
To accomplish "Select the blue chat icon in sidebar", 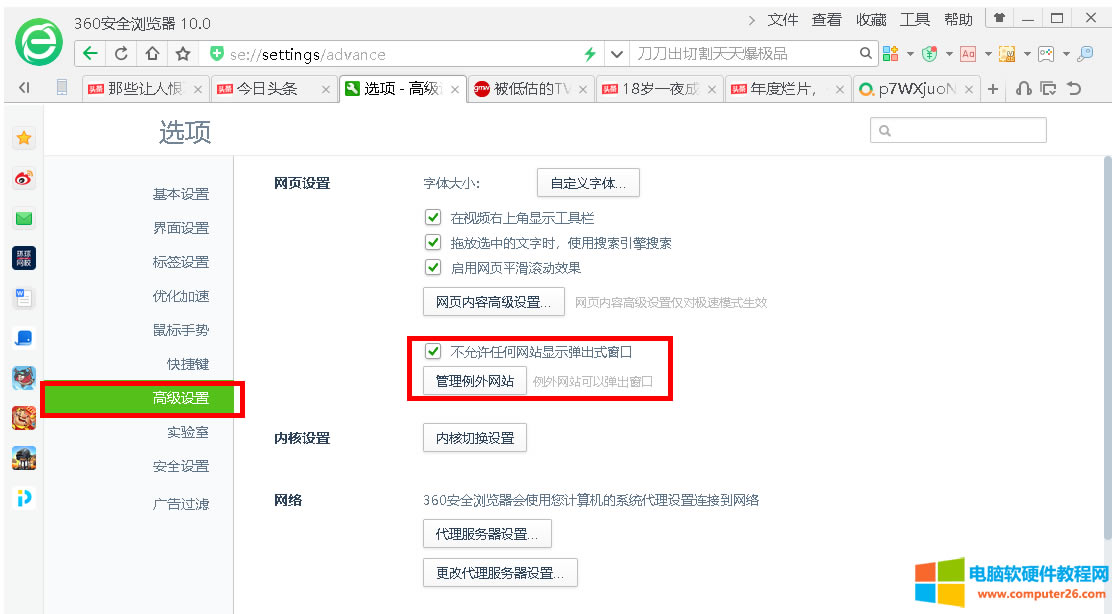I will [23, 337].
